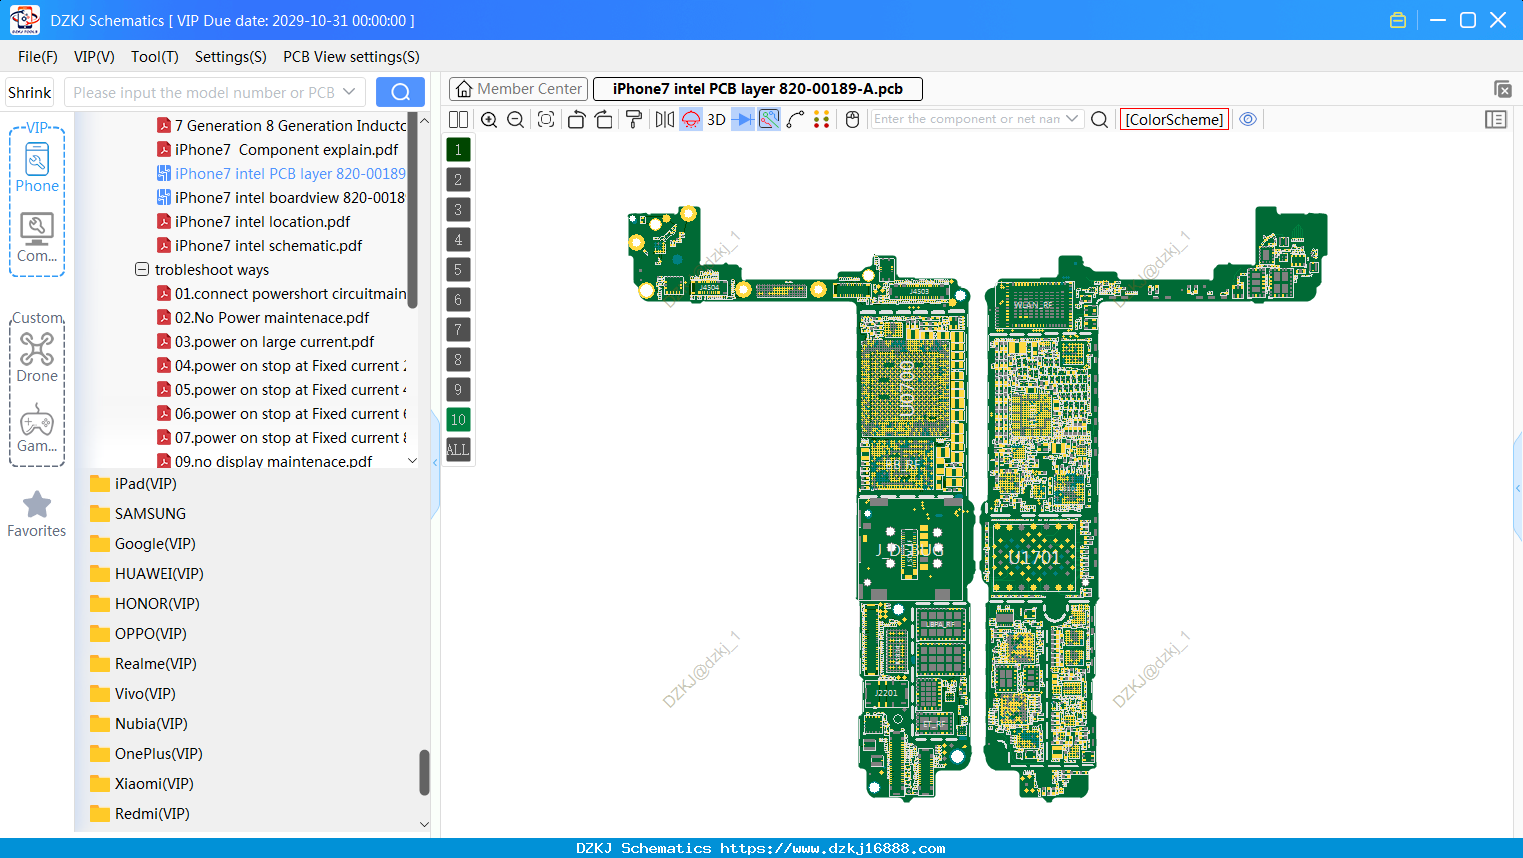
Task: Open the VIP(V) menu
Action: (x=94, y=57)
